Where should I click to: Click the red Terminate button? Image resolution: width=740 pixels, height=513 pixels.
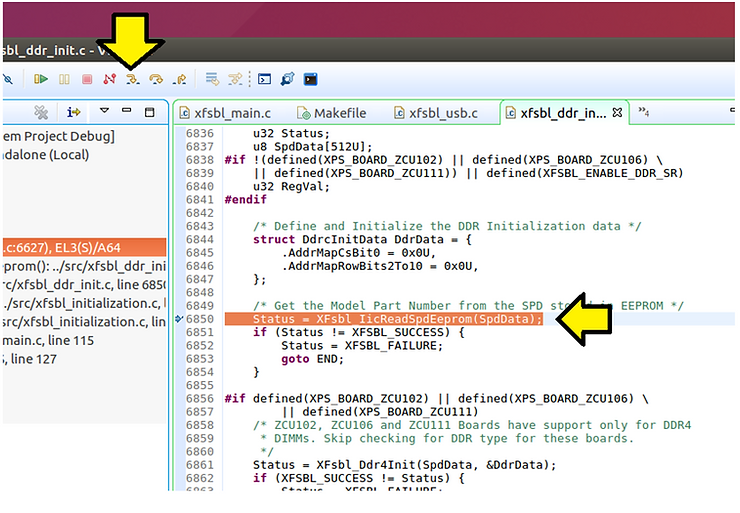point(87,78)
